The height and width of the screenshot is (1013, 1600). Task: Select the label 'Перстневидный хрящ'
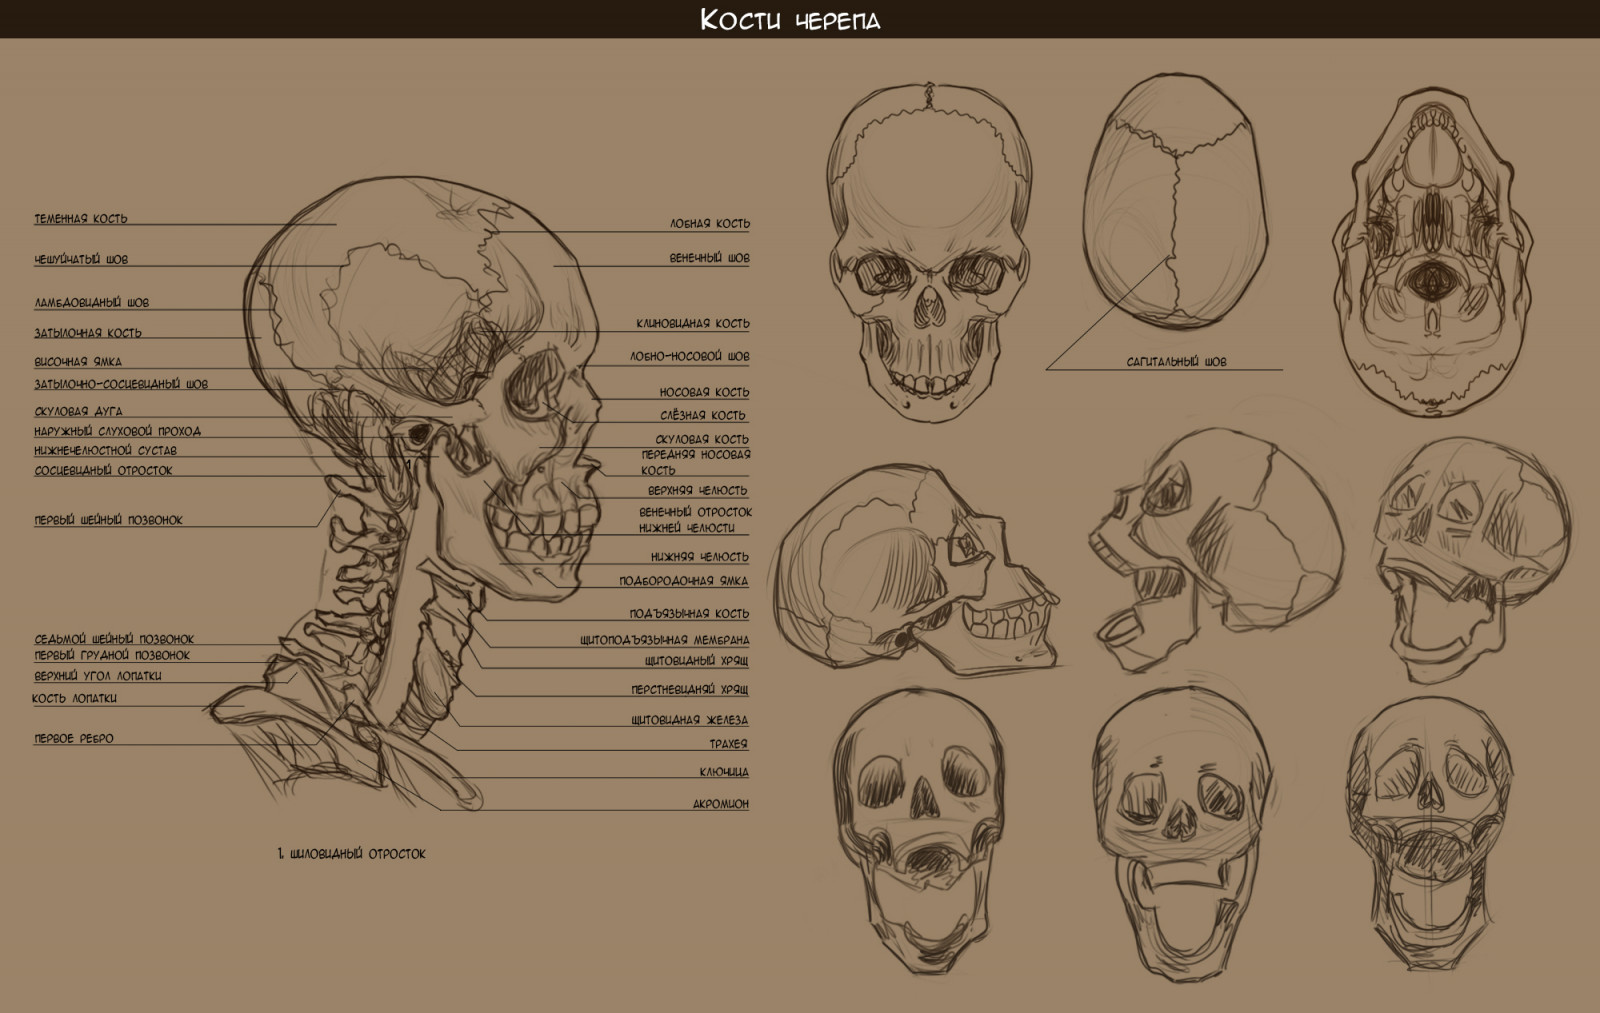[691, 690]
